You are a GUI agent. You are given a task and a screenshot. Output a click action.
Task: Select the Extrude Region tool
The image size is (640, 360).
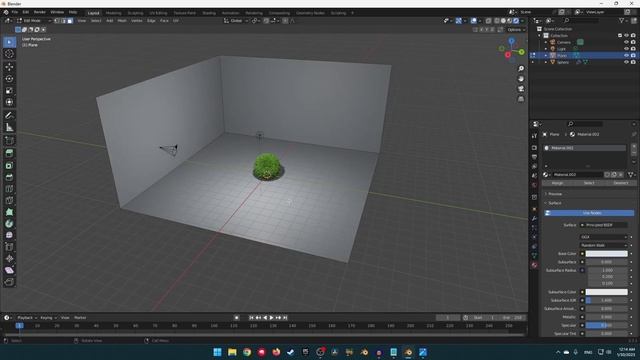pos(9,153)
